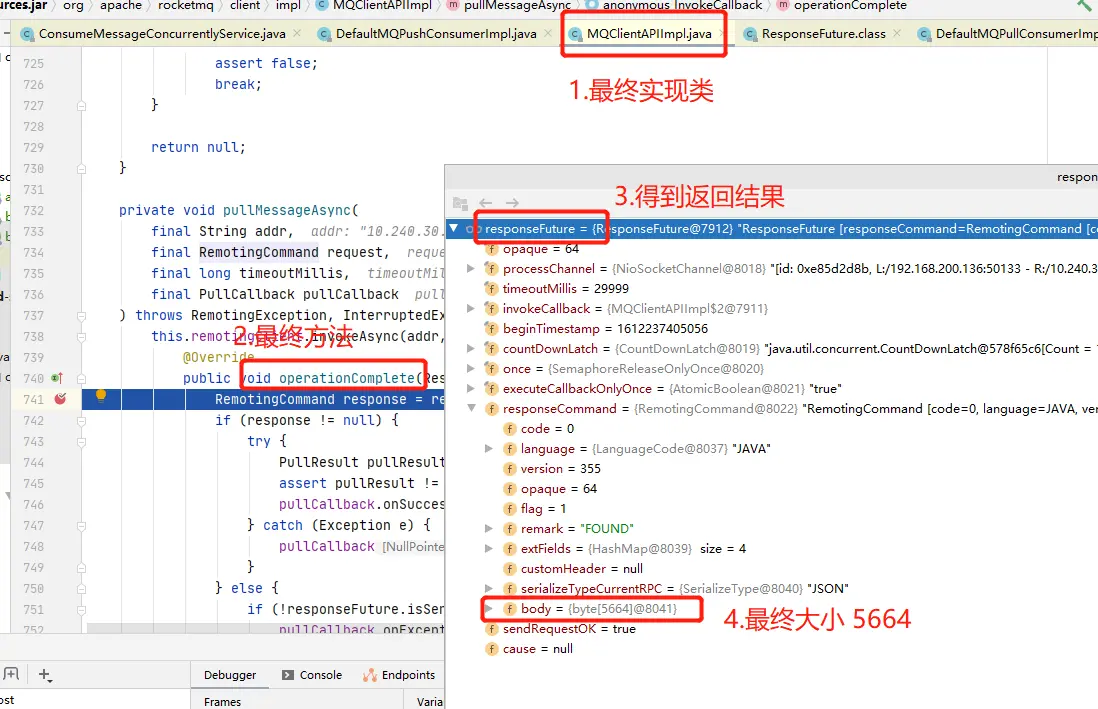1098x709 pixels.
Task: Click the forward arrow in the evaluate popup
Action: pos(511,203)
